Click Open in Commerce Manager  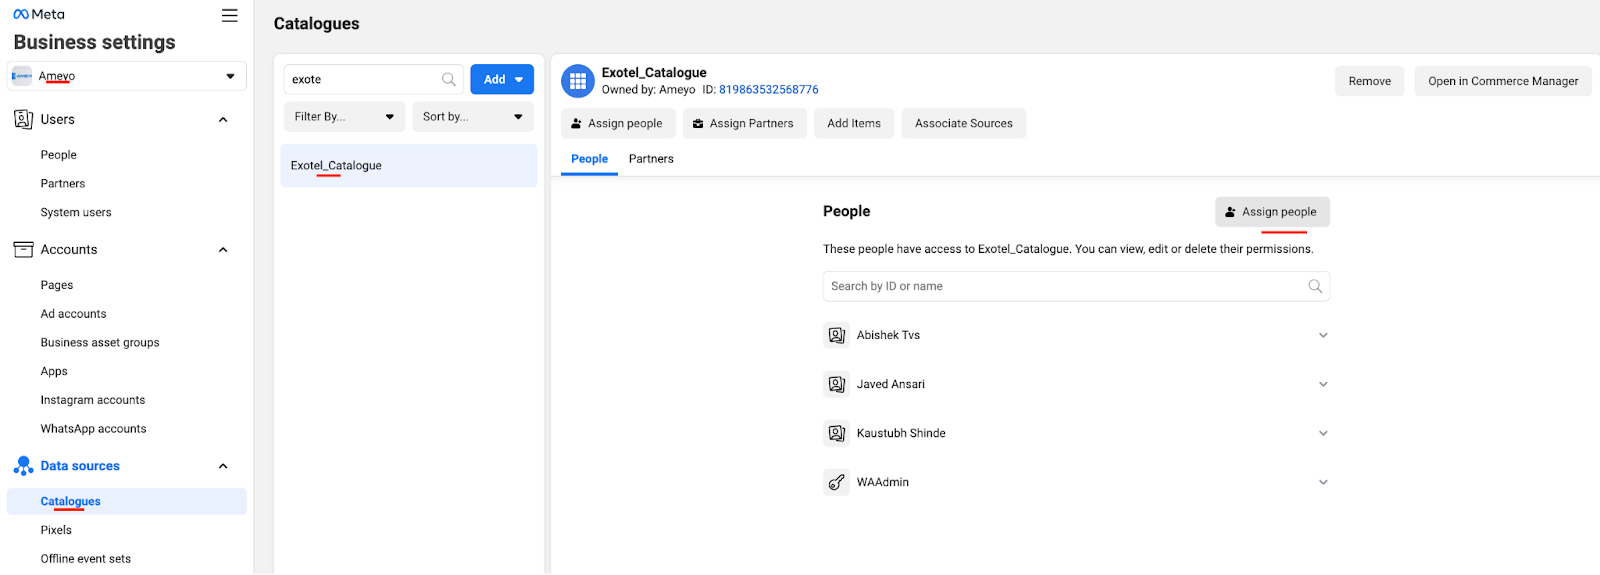[1503, 81]
